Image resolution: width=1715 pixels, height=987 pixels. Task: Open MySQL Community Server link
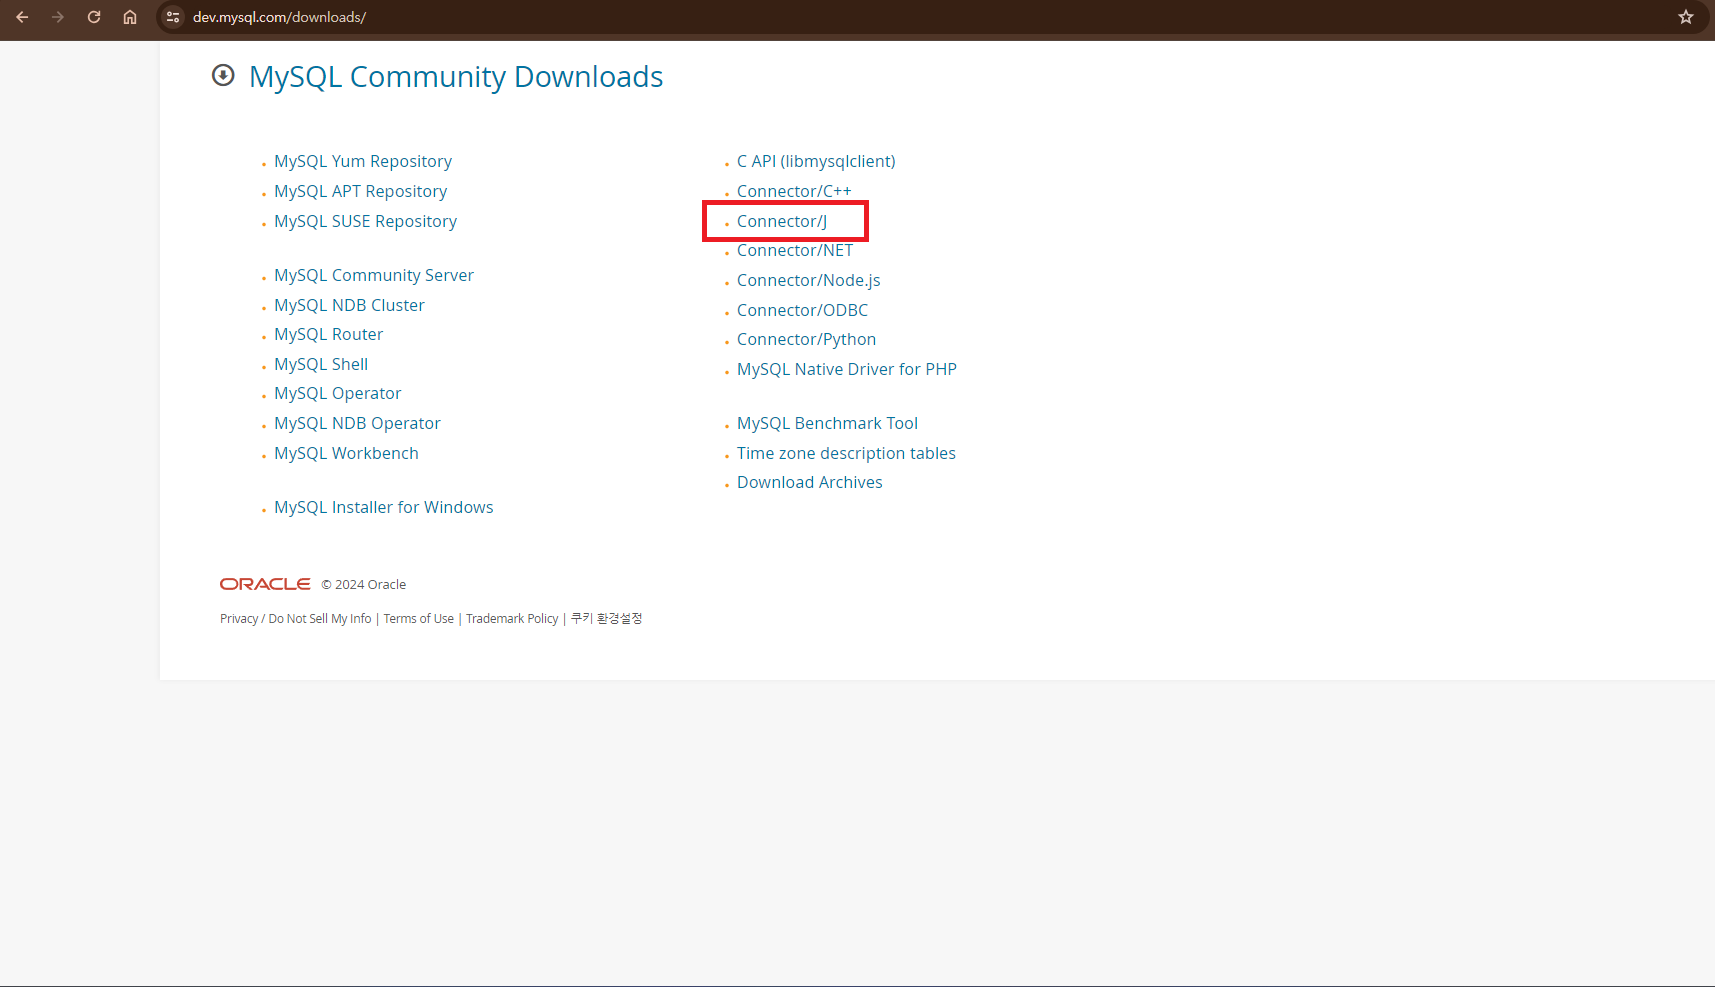(374, 275)
